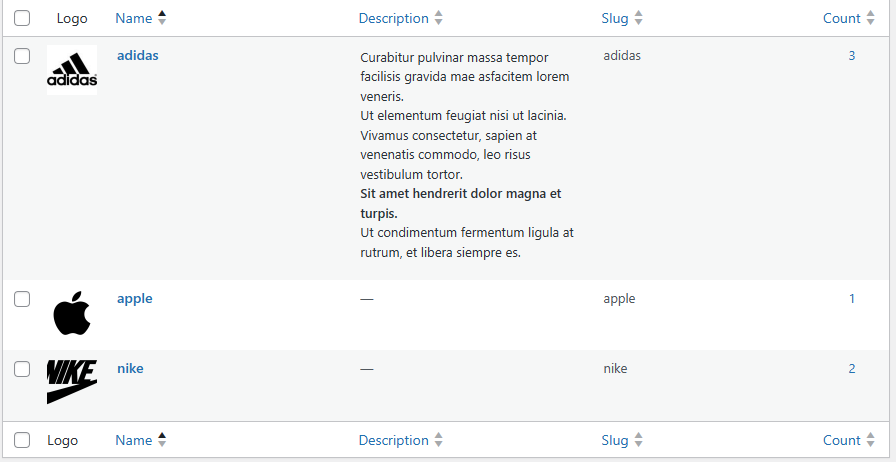Click sort arrows beside top Name header
This screenshot has height=462, width=896.
[162, 18]
